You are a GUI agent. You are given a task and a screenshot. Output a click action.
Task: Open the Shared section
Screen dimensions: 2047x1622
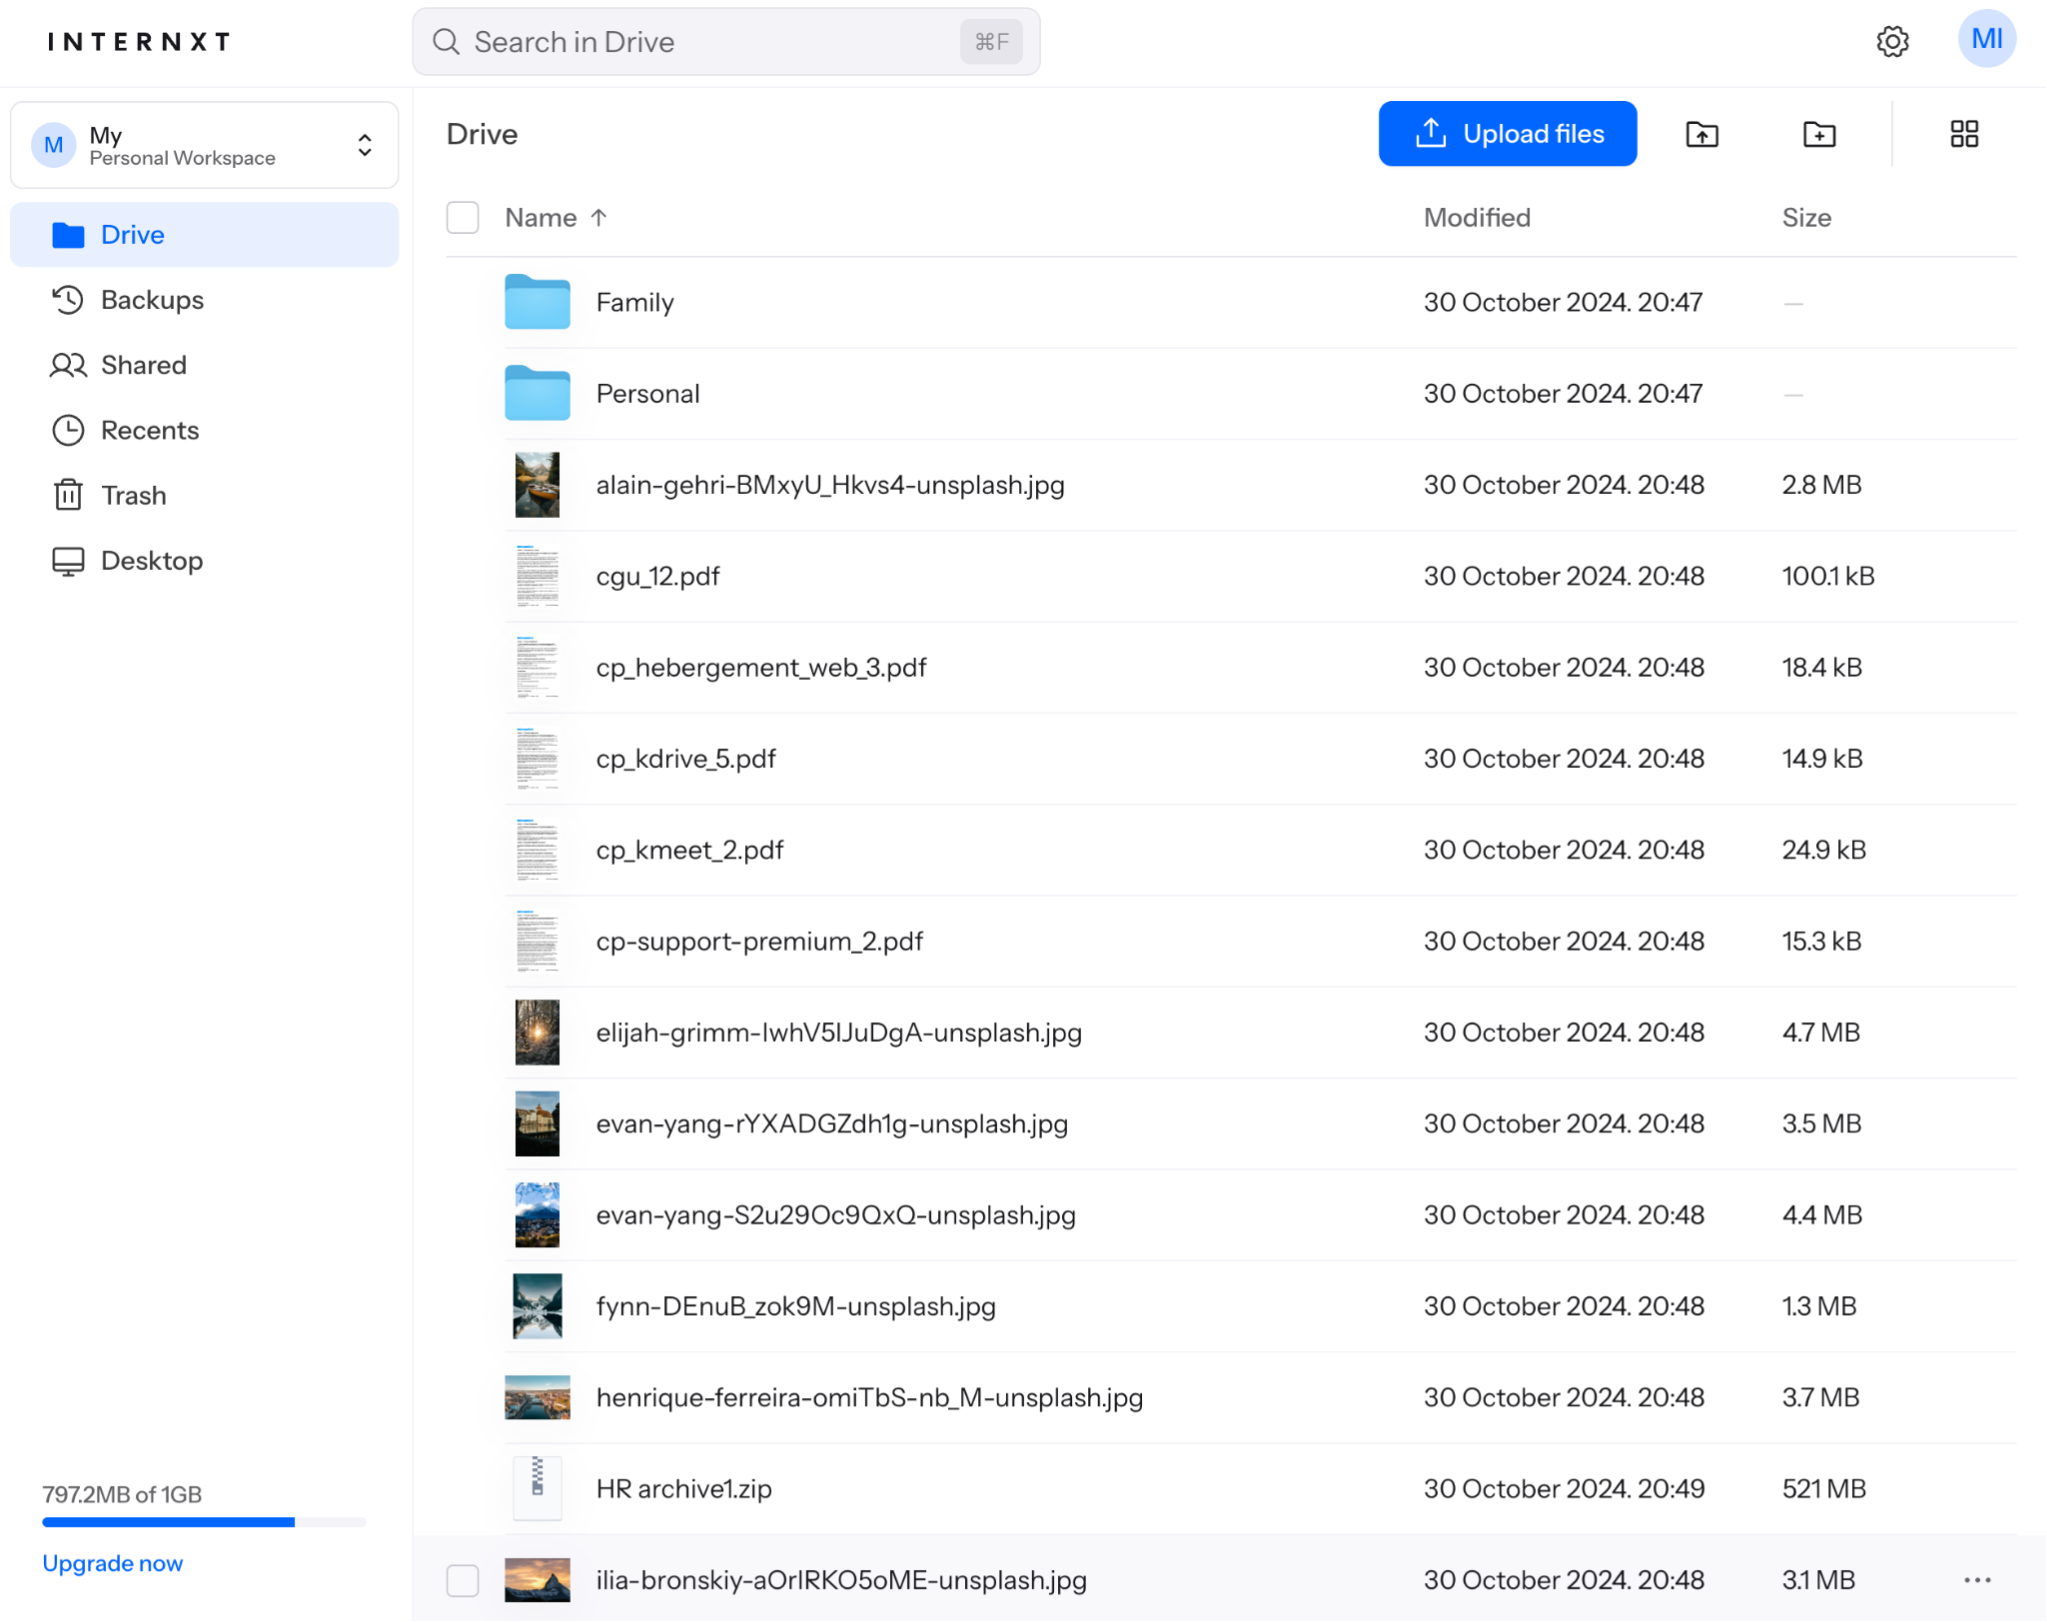point(204,365)
